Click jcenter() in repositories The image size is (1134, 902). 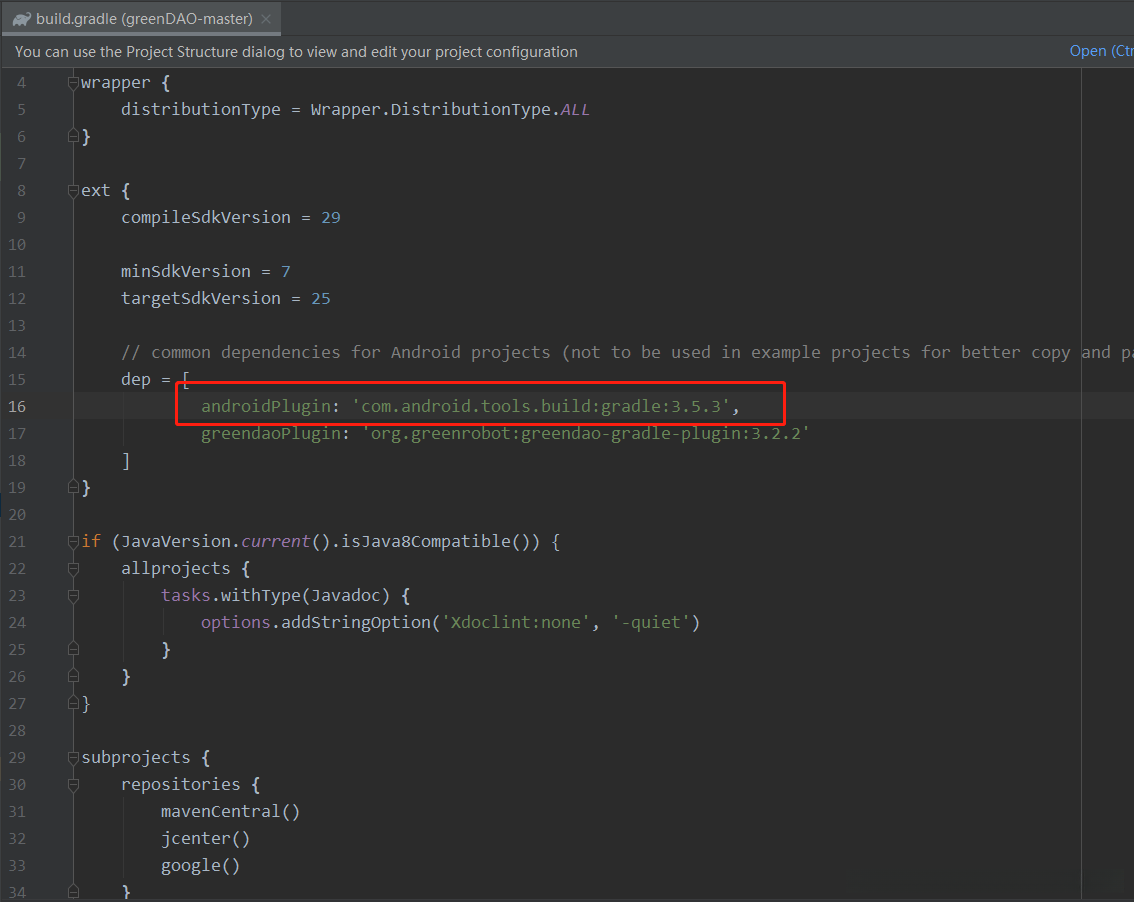(x=205, y=839)
